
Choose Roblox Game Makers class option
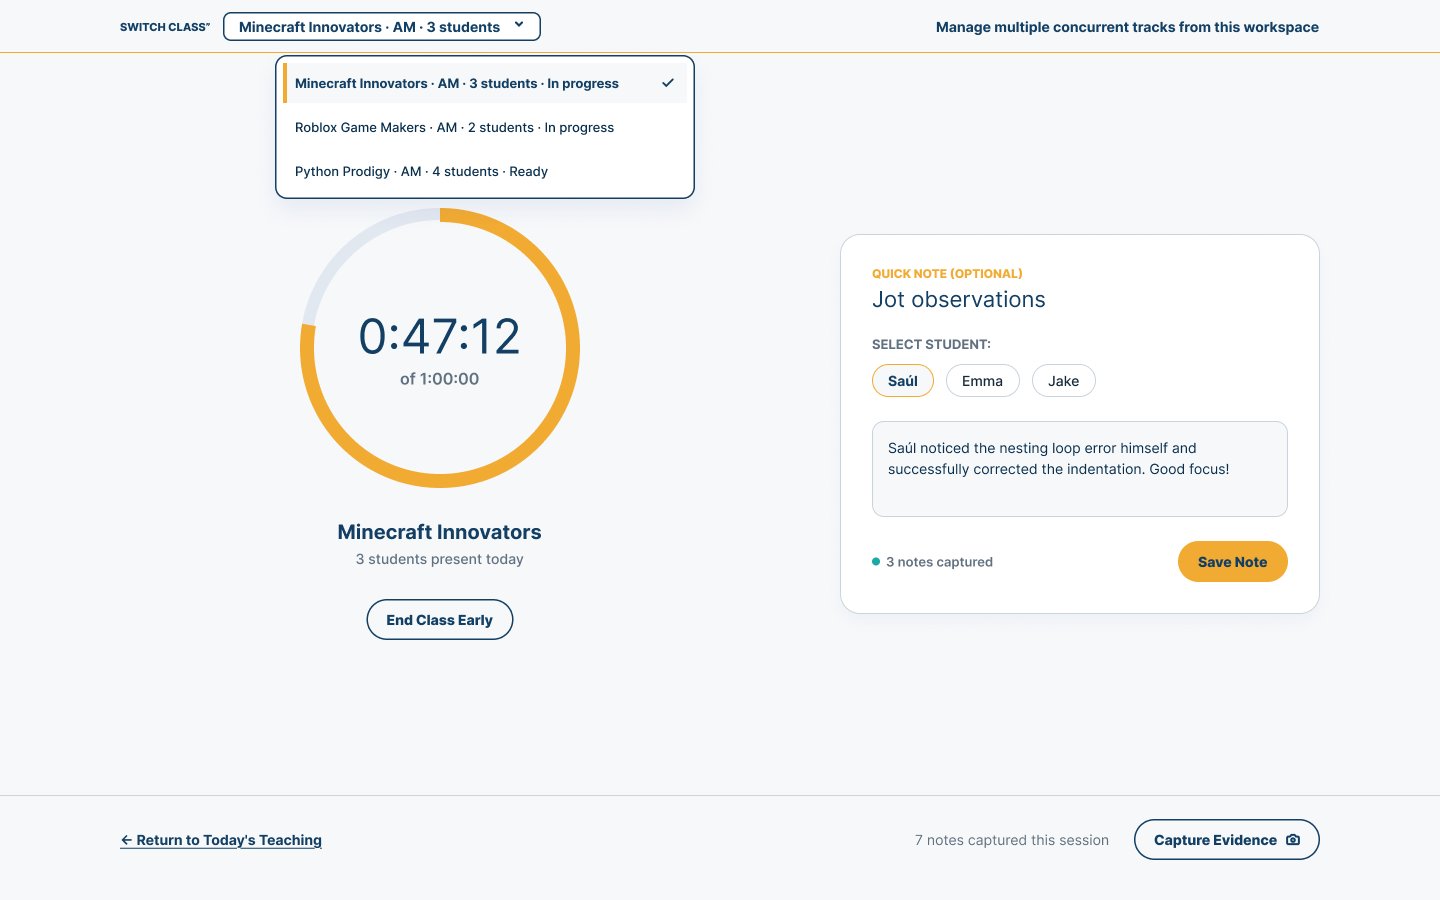tap(485, 127)
